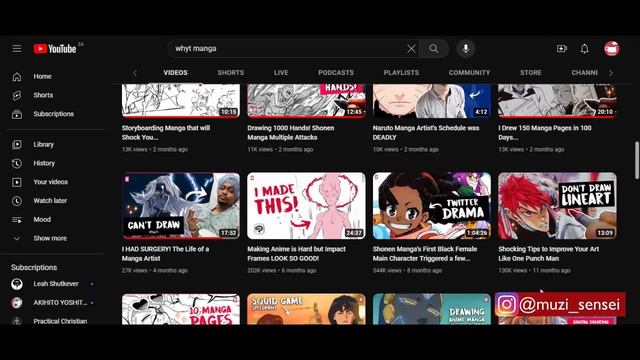Open Shonen Manga's First Black Female title

point(425,253)
